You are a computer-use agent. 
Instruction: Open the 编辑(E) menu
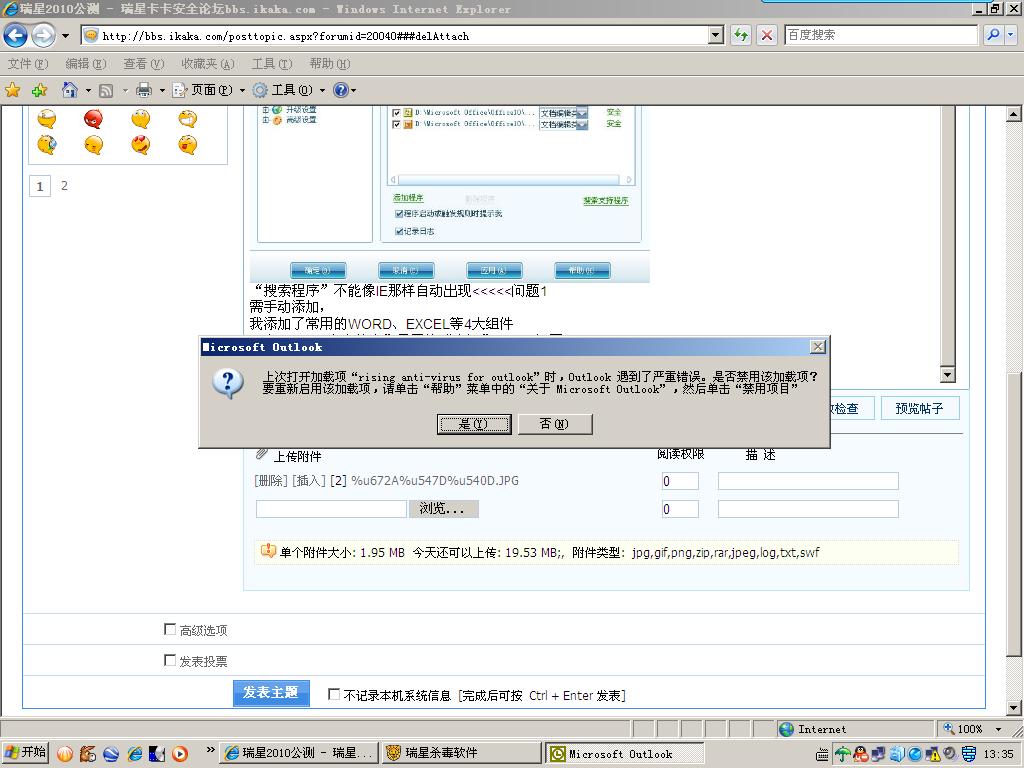pyautogui.click(x=86, y=64)
